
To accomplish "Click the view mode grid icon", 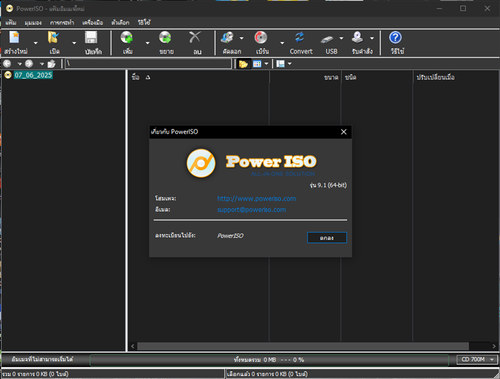I will pyautogui.click(x=257, y=64).
